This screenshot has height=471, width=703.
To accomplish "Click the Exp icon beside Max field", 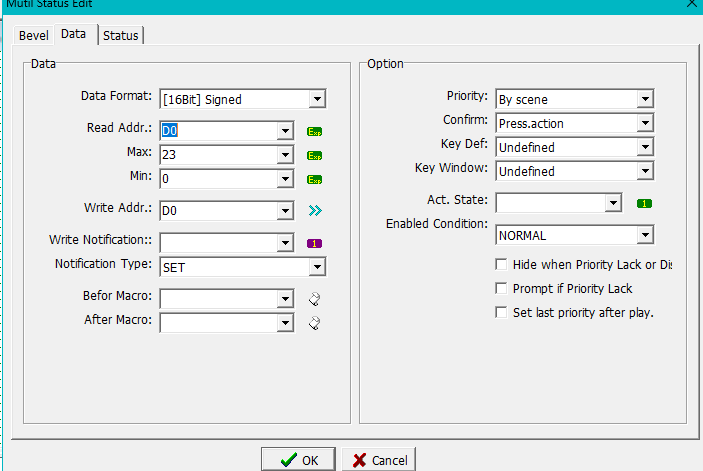I will (314, 155).
